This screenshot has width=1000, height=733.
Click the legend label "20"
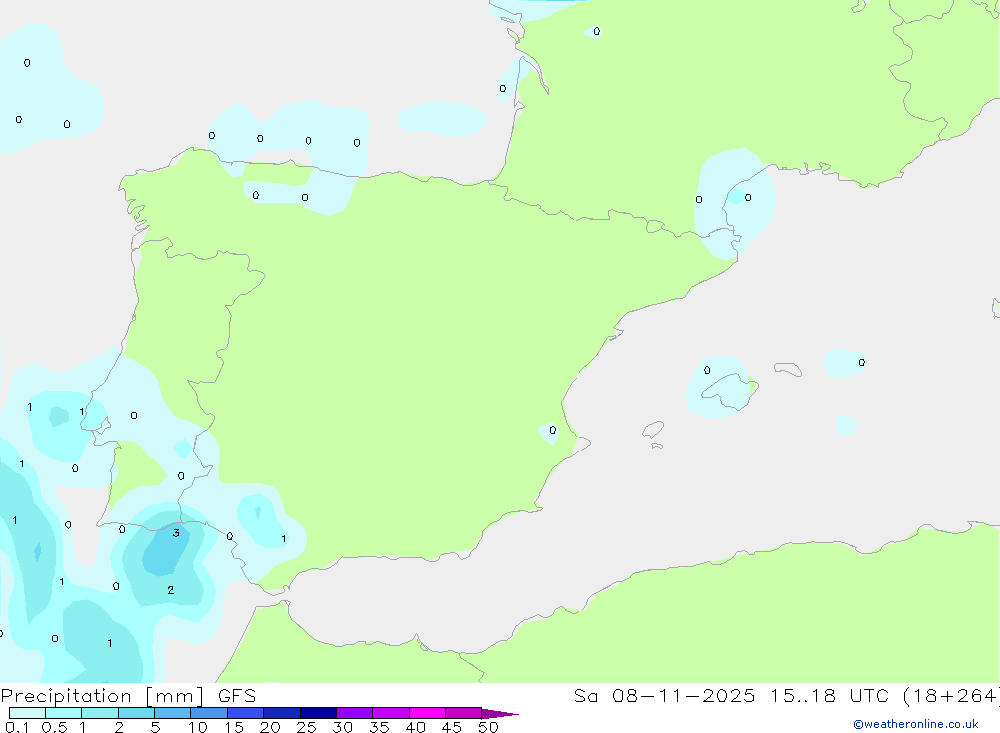270,727
